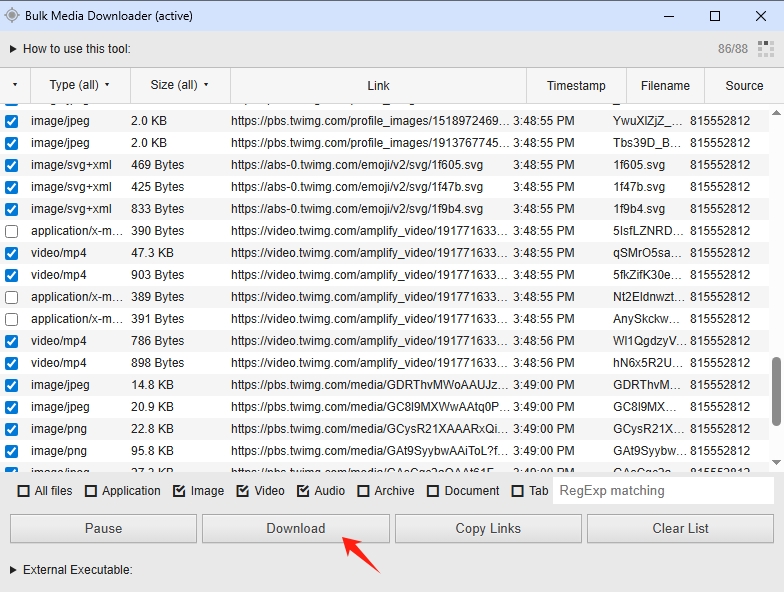The height and width of the screenshot is (592, 784).
Task: Select link containing GAt9SyybwAAiToL
Action: [x=370, y=451]
